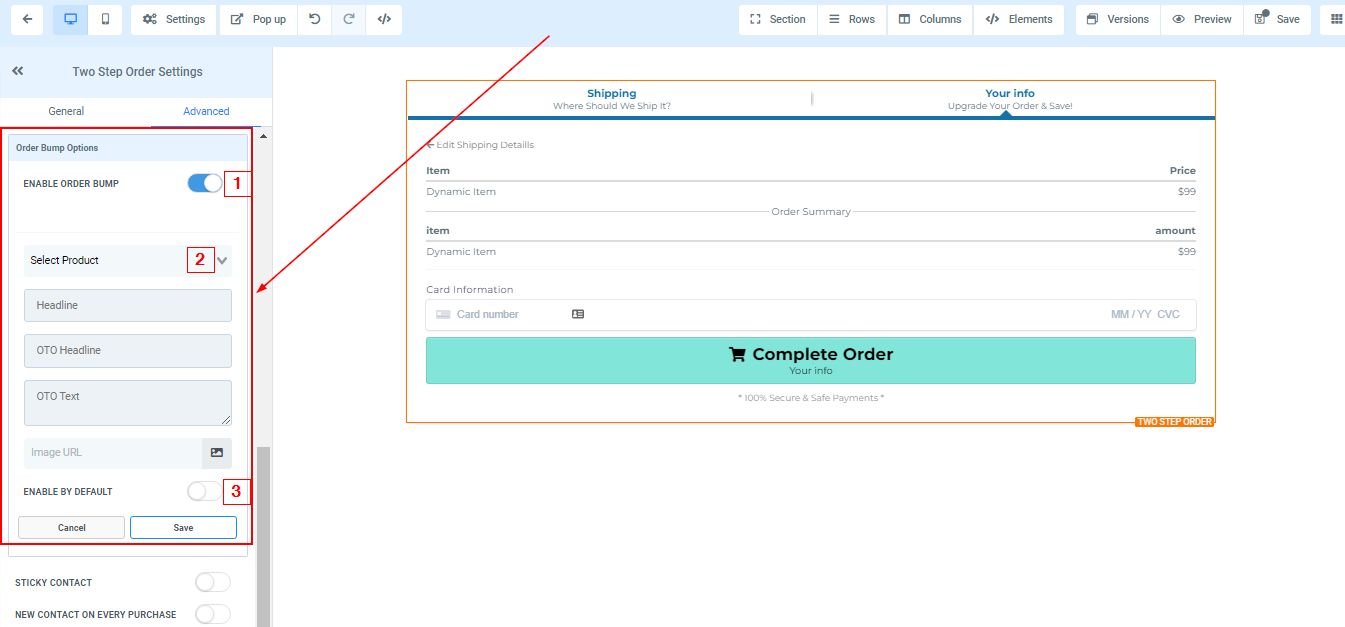Click the redo icon
1345x627 pixels.
(x=348, y=19)
